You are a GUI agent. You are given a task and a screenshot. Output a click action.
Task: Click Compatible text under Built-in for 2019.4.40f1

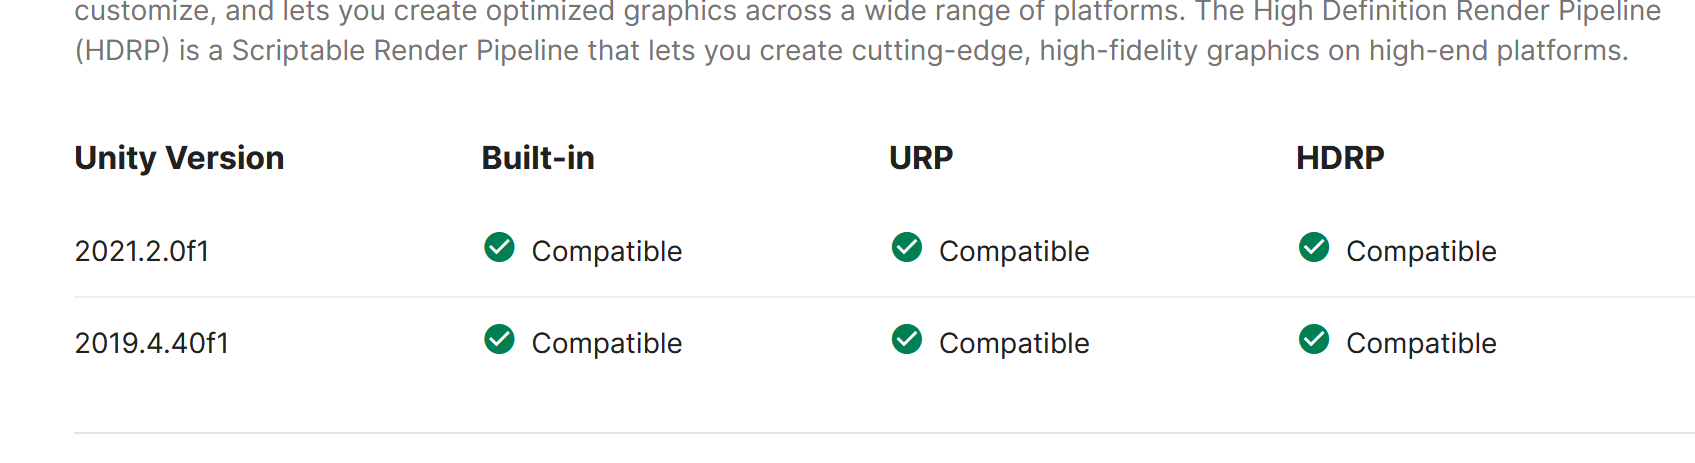tap(607, 344)
